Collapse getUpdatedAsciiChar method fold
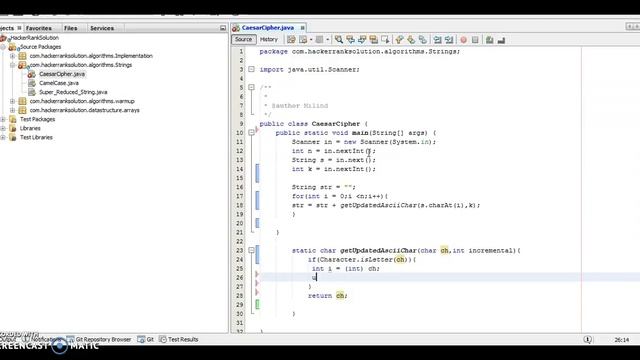Viewport: 640px width, 360px height. [x=251, y=250]
